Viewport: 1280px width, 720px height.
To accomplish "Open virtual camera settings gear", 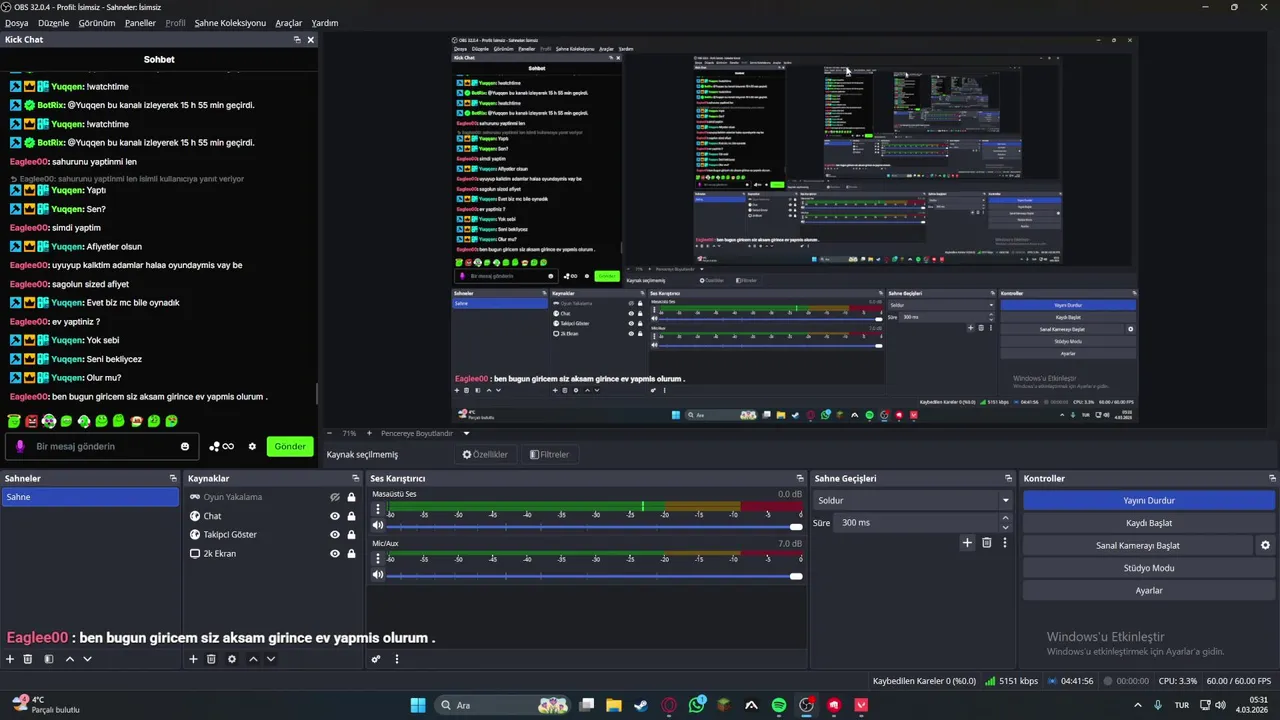I will click(x=1265, y=546).
